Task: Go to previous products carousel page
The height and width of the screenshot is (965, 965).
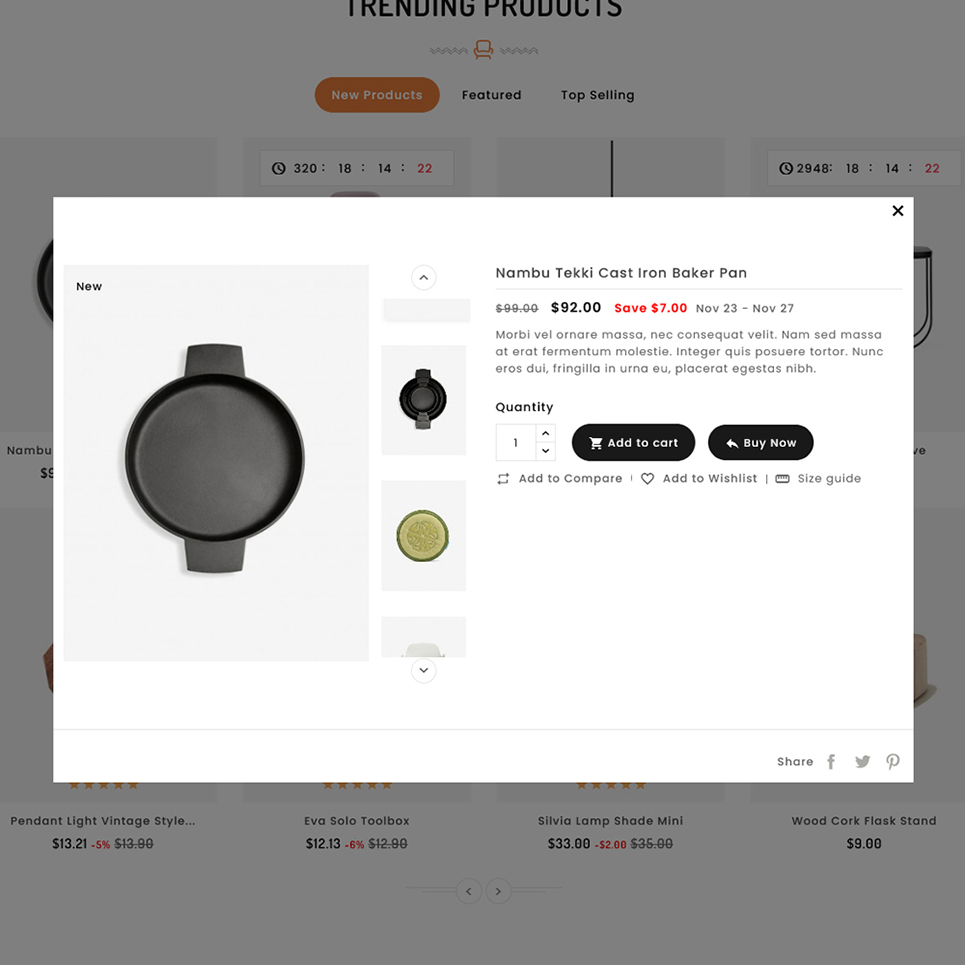Action: [x=469, y=891]
